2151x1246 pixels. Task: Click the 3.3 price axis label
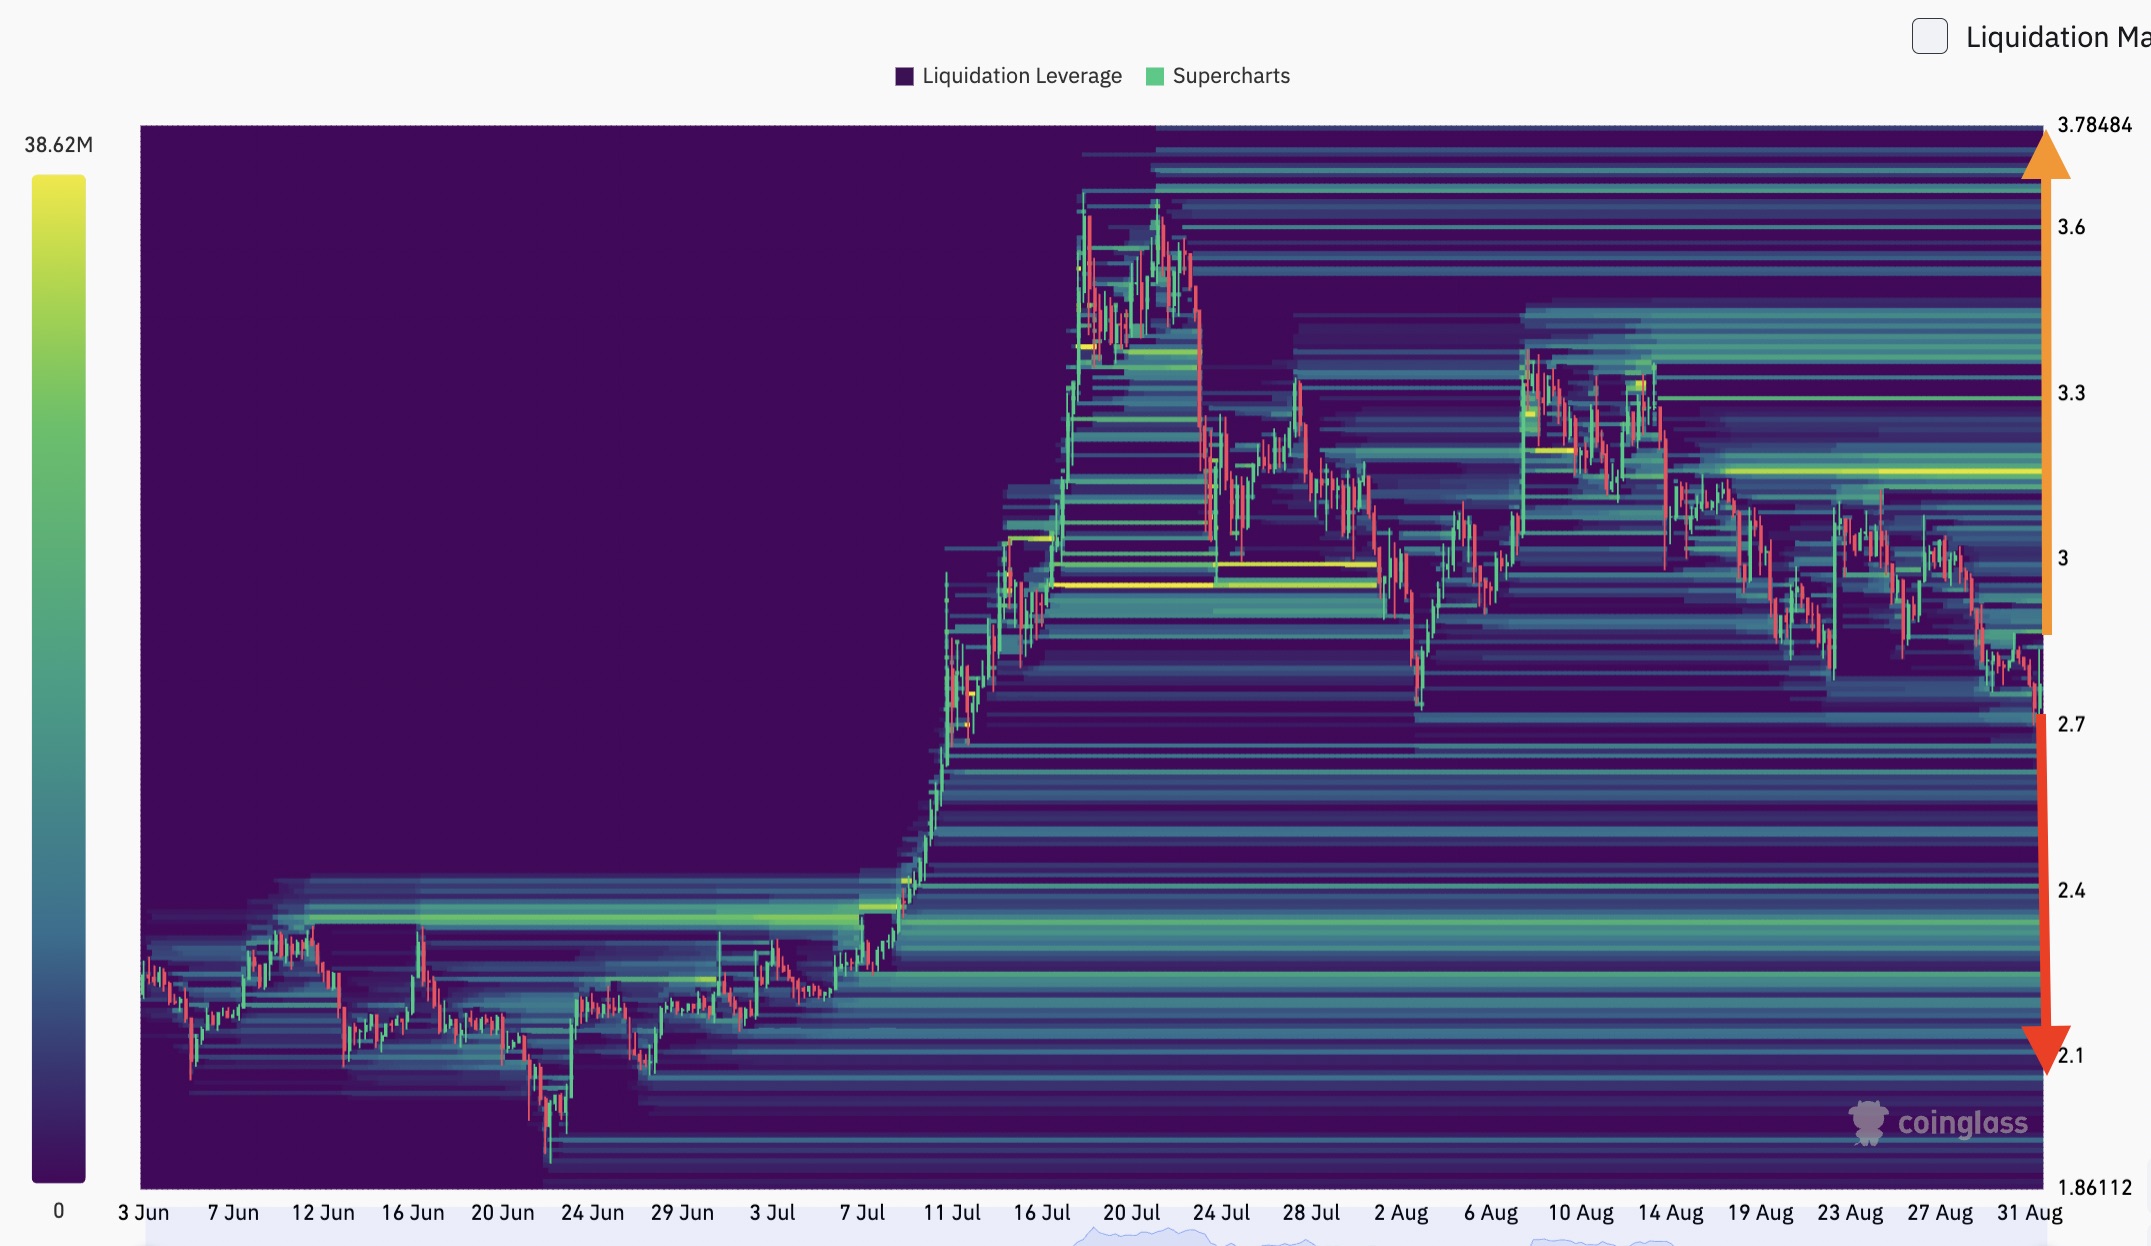(2071, 393)
